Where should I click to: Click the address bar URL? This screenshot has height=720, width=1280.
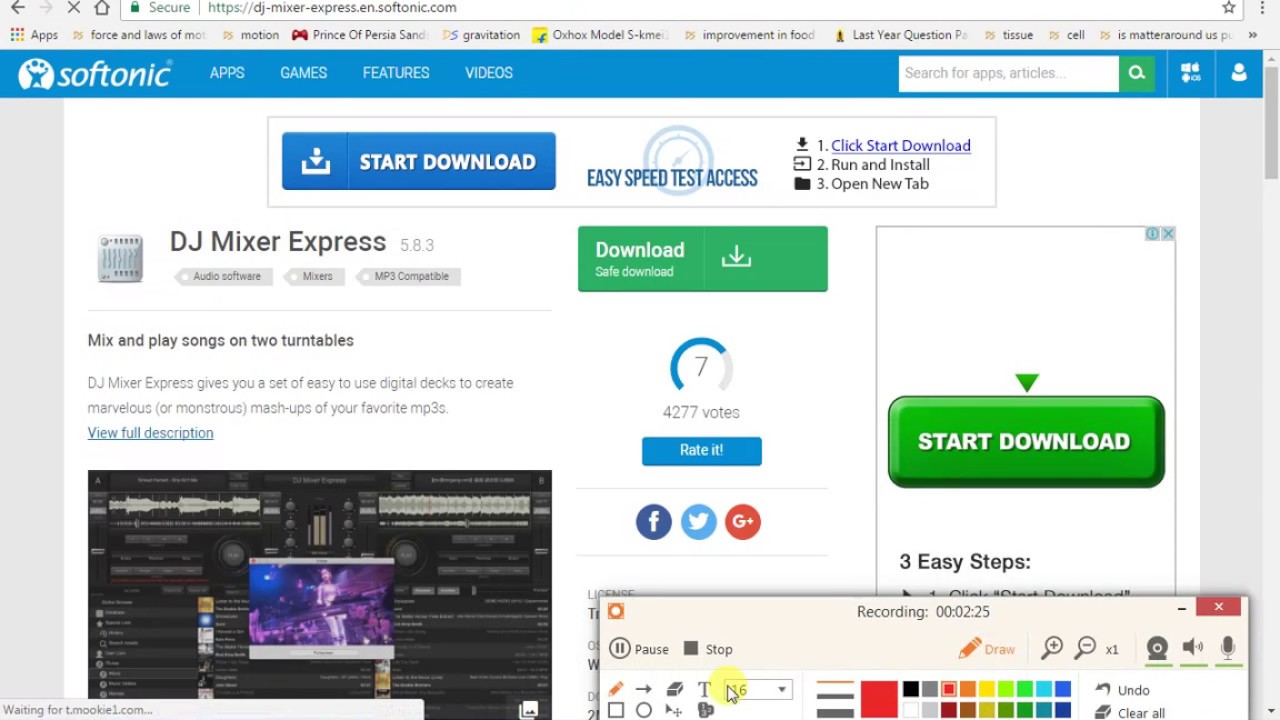coord(333,8)
